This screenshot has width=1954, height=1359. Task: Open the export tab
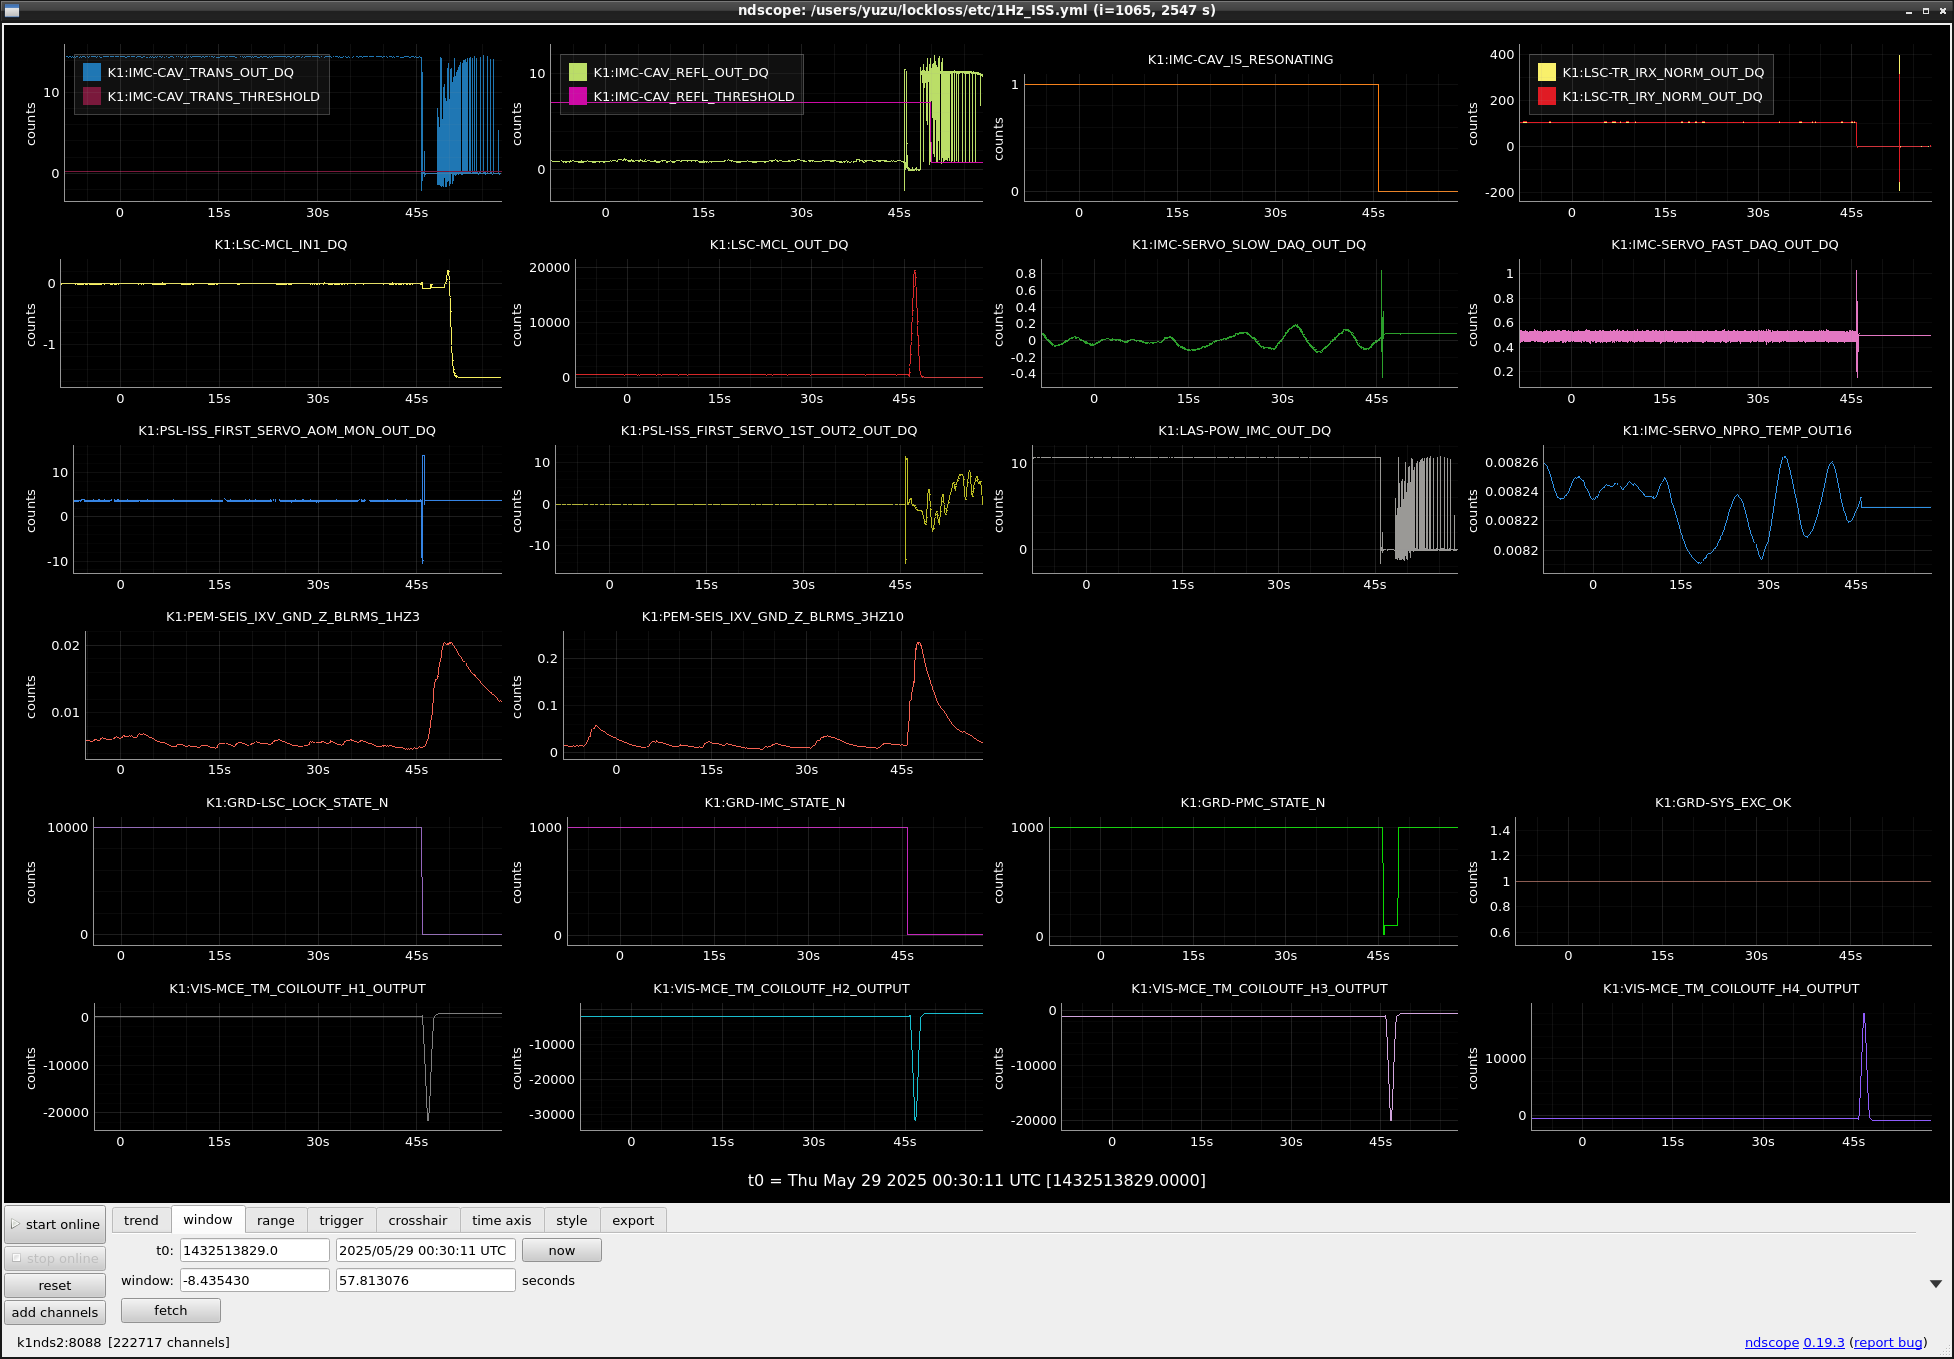633,1220
